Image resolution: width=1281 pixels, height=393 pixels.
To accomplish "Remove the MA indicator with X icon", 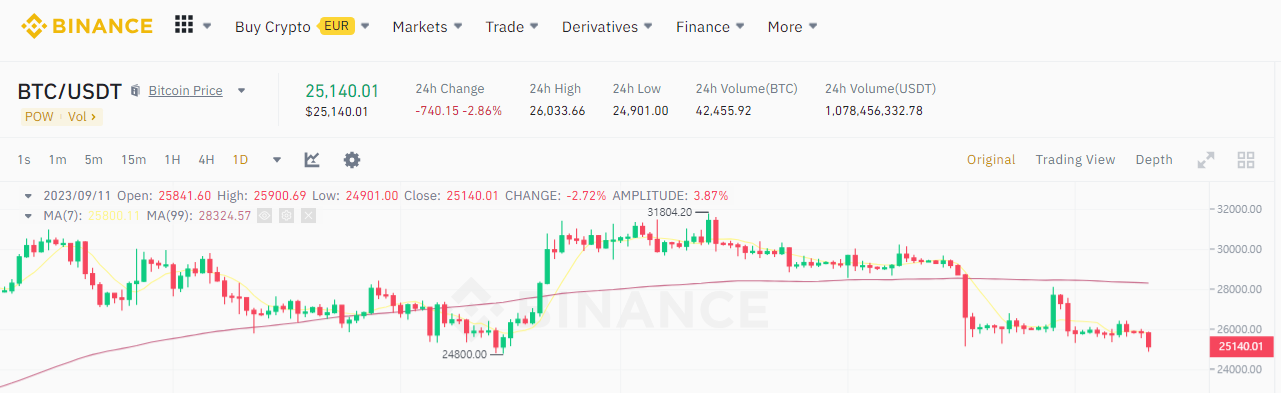I will pyautogui.click(x=308, y=215).
